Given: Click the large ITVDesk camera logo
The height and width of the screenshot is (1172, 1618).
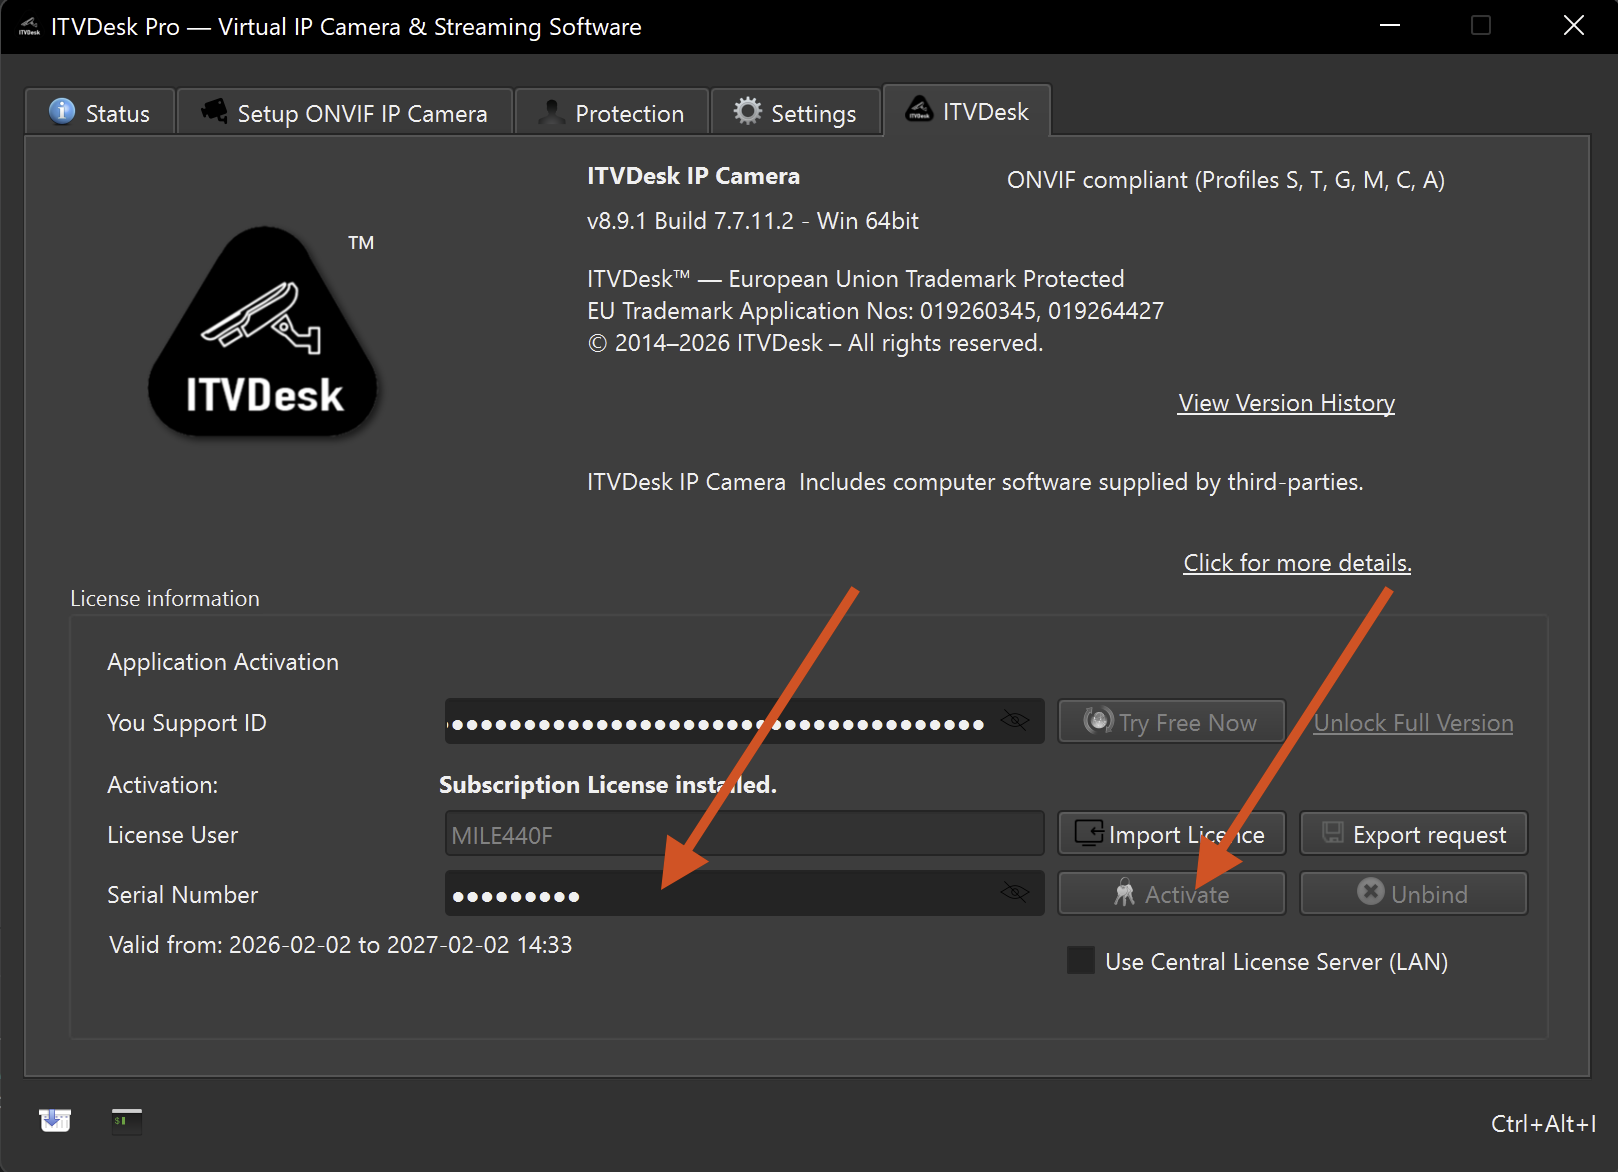Looking at the screenshot, I should (263, 334).
